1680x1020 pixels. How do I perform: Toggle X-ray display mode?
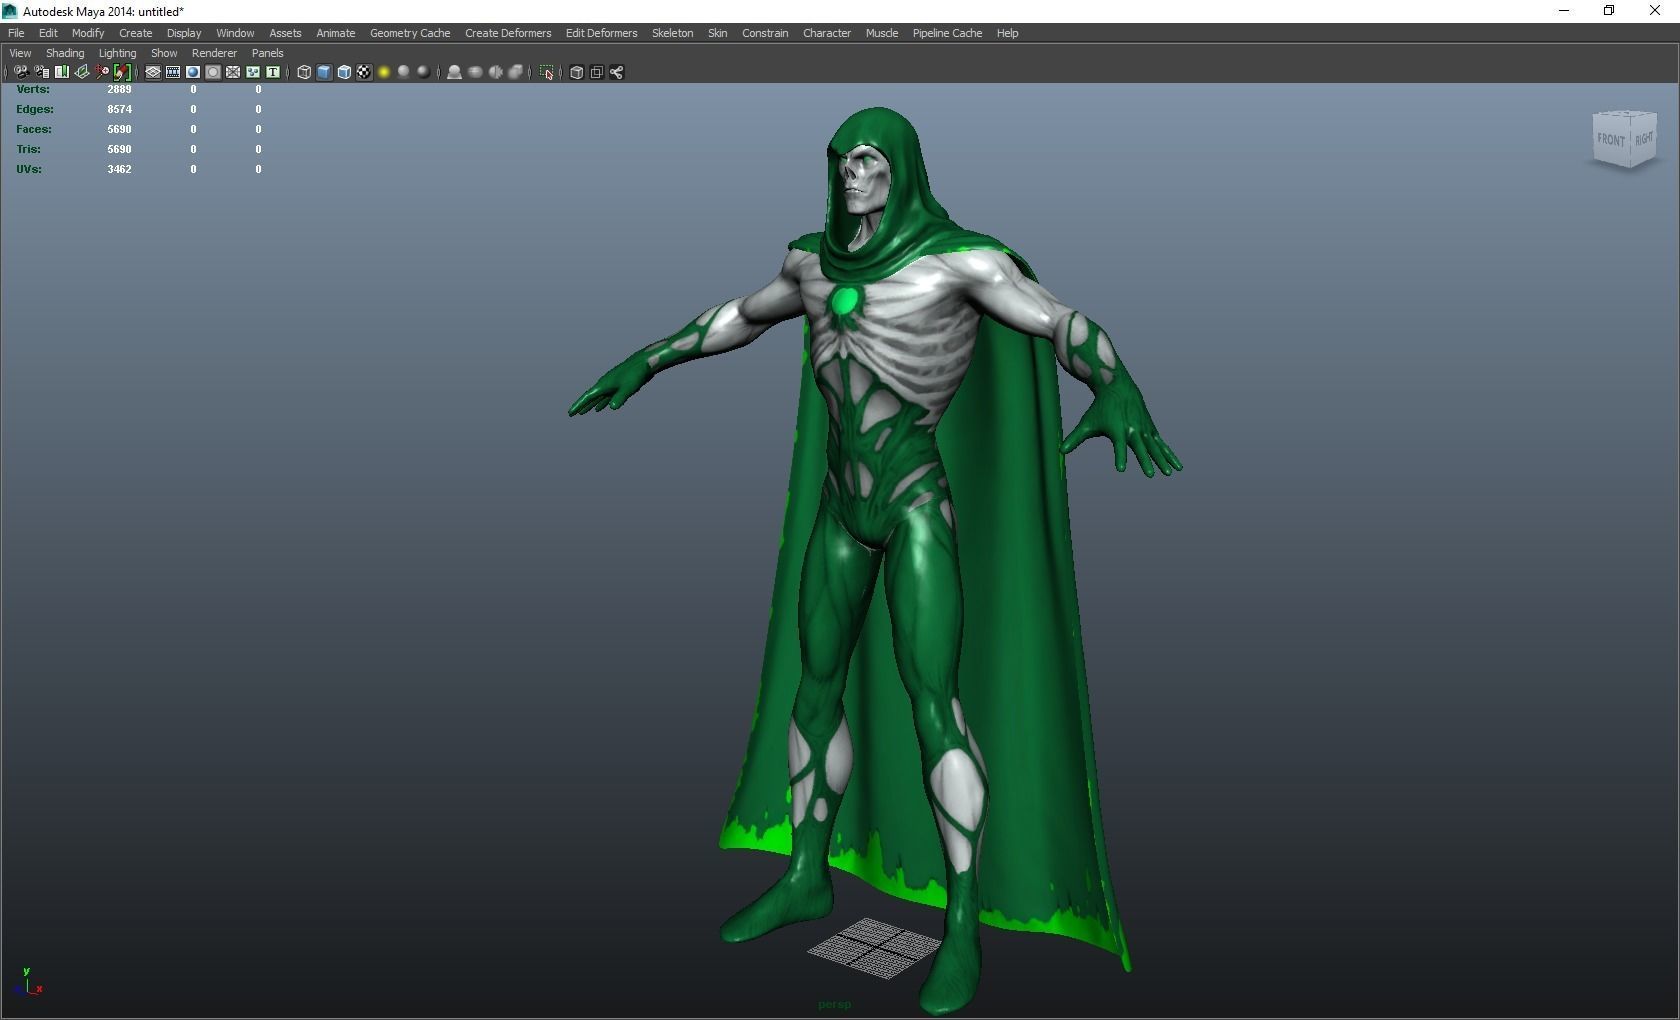tap(475, 72)
